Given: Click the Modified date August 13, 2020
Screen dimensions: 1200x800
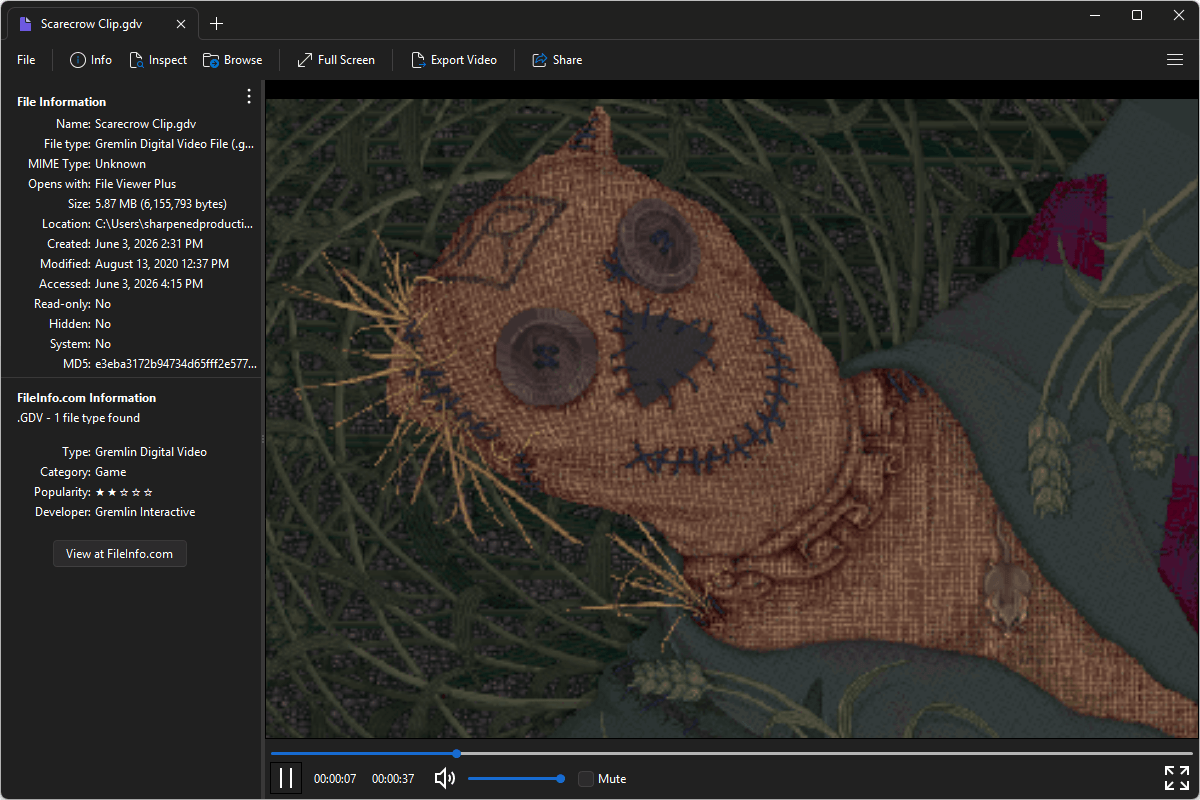Looking at the screenshot, I should click(x=162, y=264).
